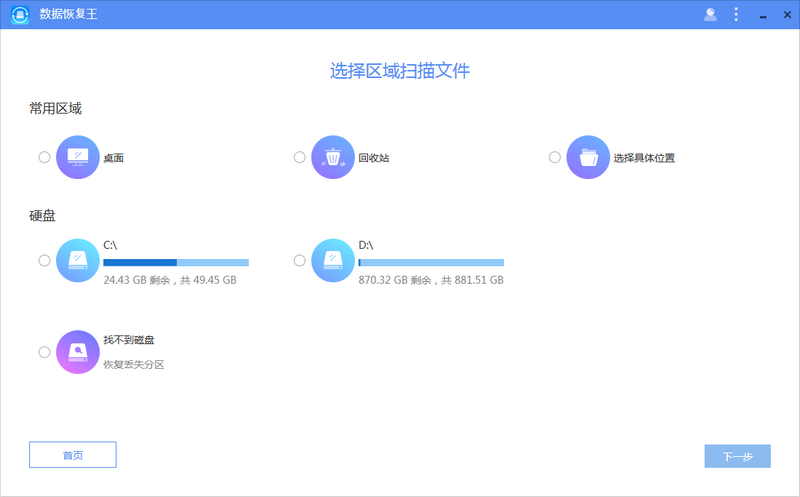Click the 恢复丢失分区 subtitle text
The width and height of the screenshot is (800, 497).
pos(134,364)
